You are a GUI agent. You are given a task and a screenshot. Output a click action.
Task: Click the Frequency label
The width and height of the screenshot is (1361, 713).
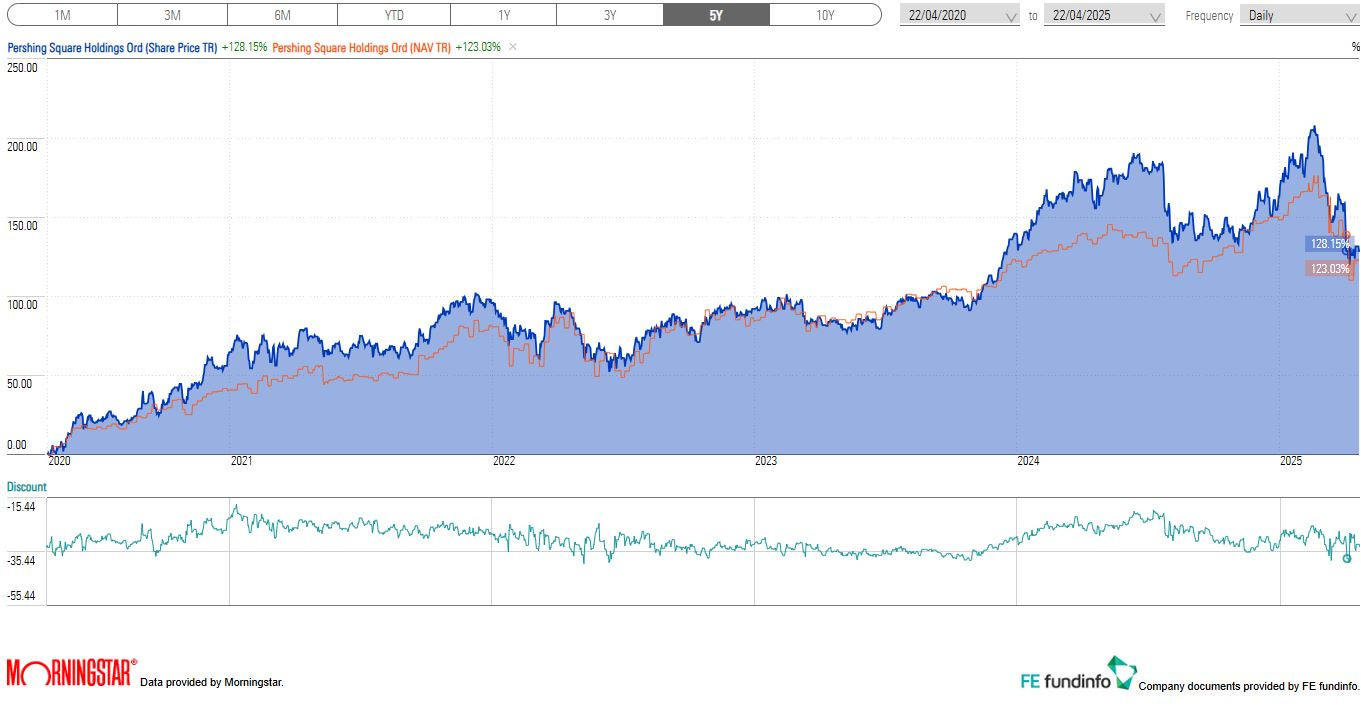(1208, 16)
